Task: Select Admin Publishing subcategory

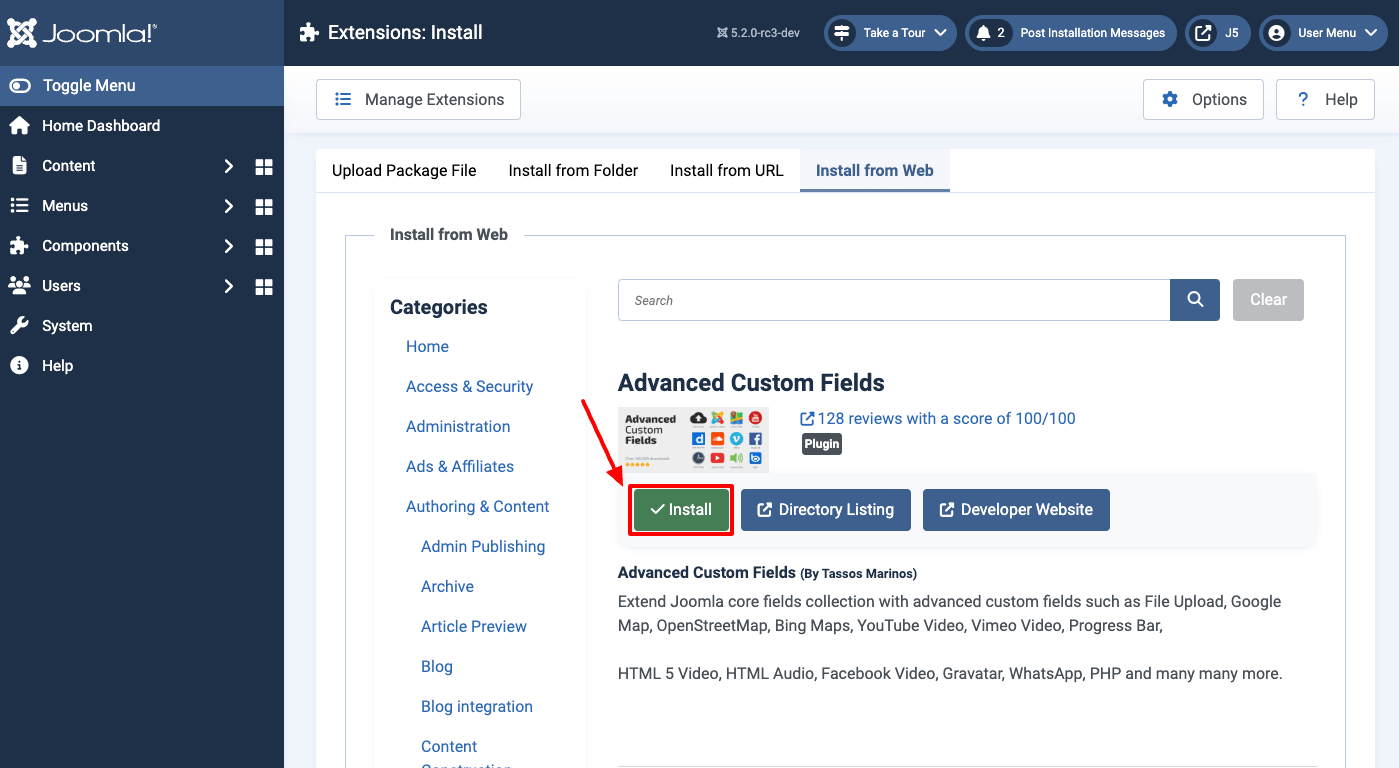Action: coord(483,547)
